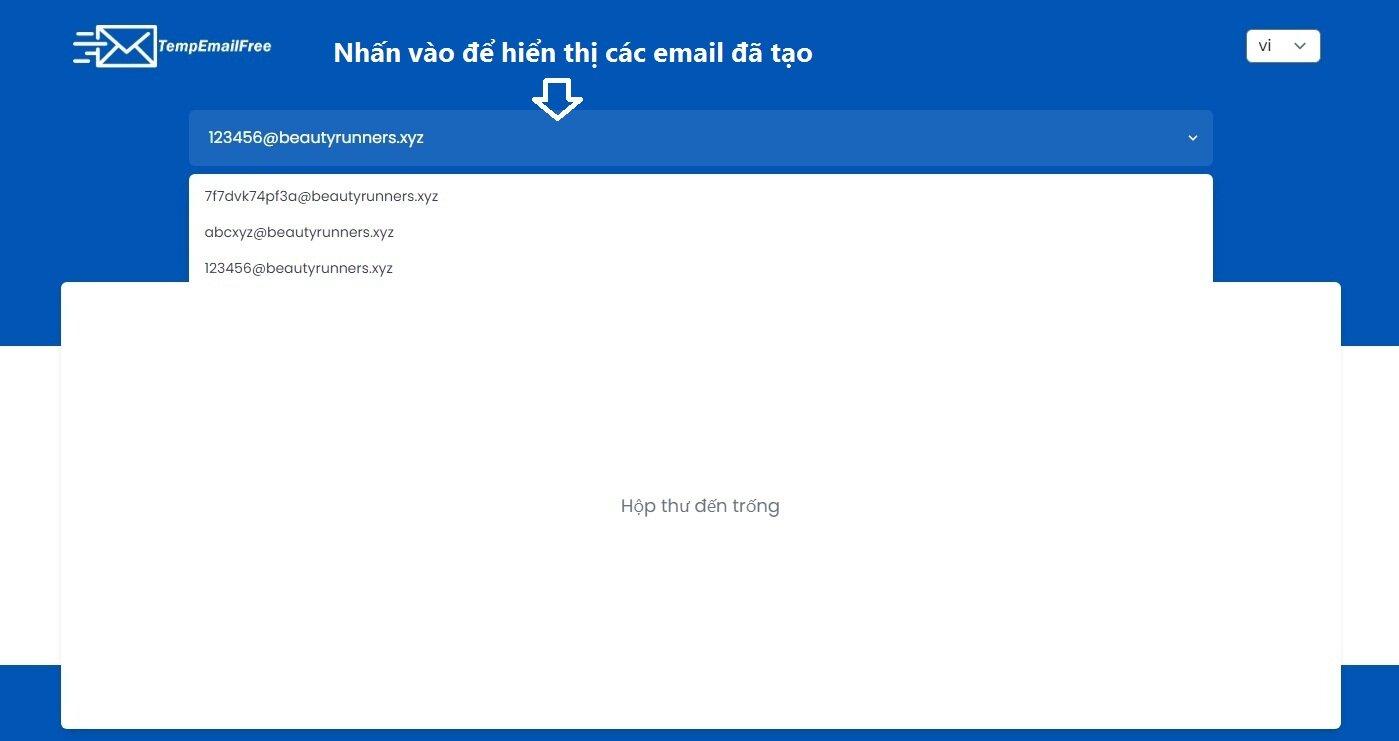Pick the 123456@beautyrunners.xyz list entry
Viewport: 1399px width, 741px height.
click(700, 268)
